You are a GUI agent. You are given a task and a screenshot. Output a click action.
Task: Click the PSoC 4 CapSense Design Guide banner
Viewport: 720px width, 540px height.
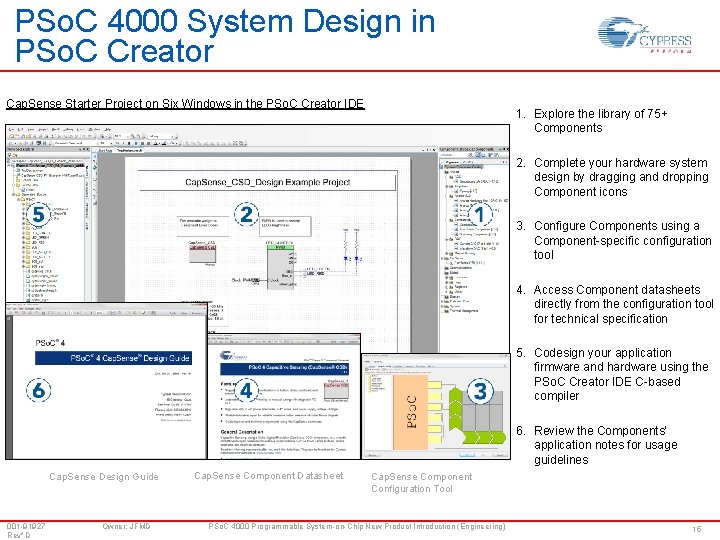coord(113,358)
